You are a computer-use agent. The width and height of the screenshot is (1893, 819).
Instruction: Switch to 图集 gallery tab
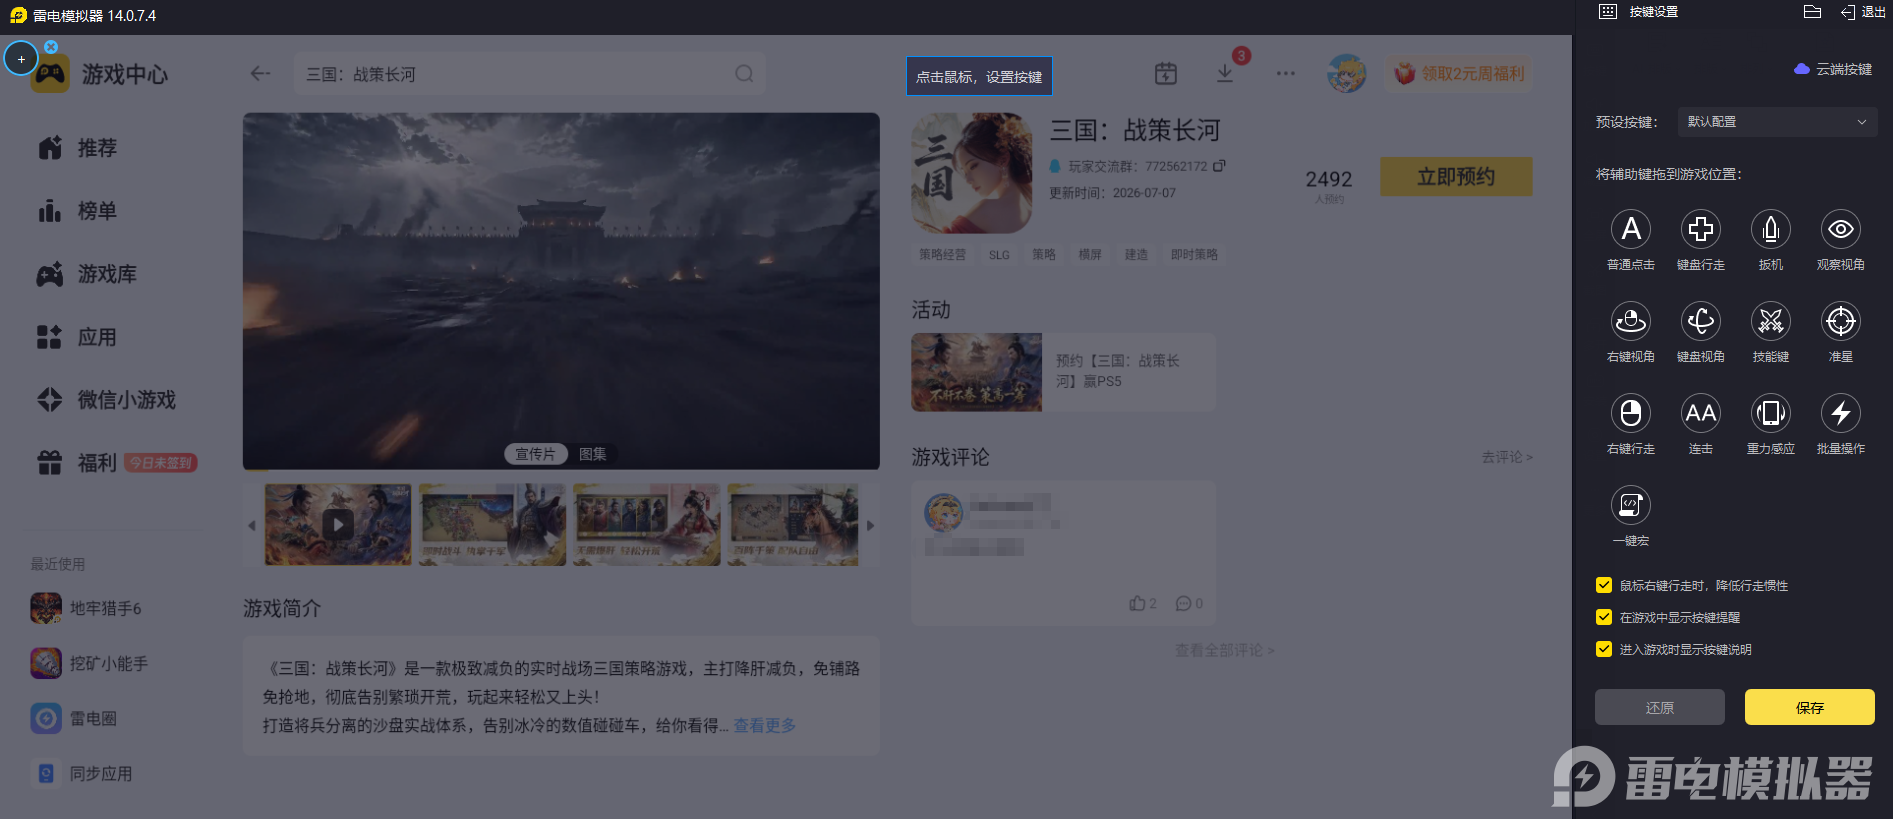593,454
